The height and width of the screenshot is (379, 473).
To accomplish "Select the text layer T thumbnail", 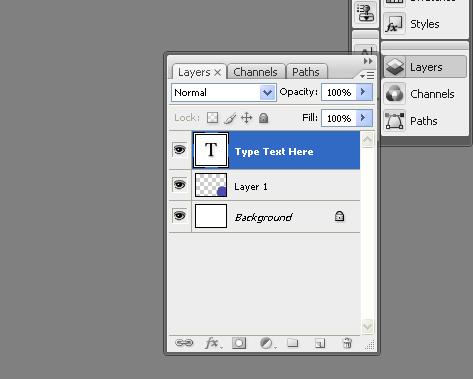I will 211,150.
